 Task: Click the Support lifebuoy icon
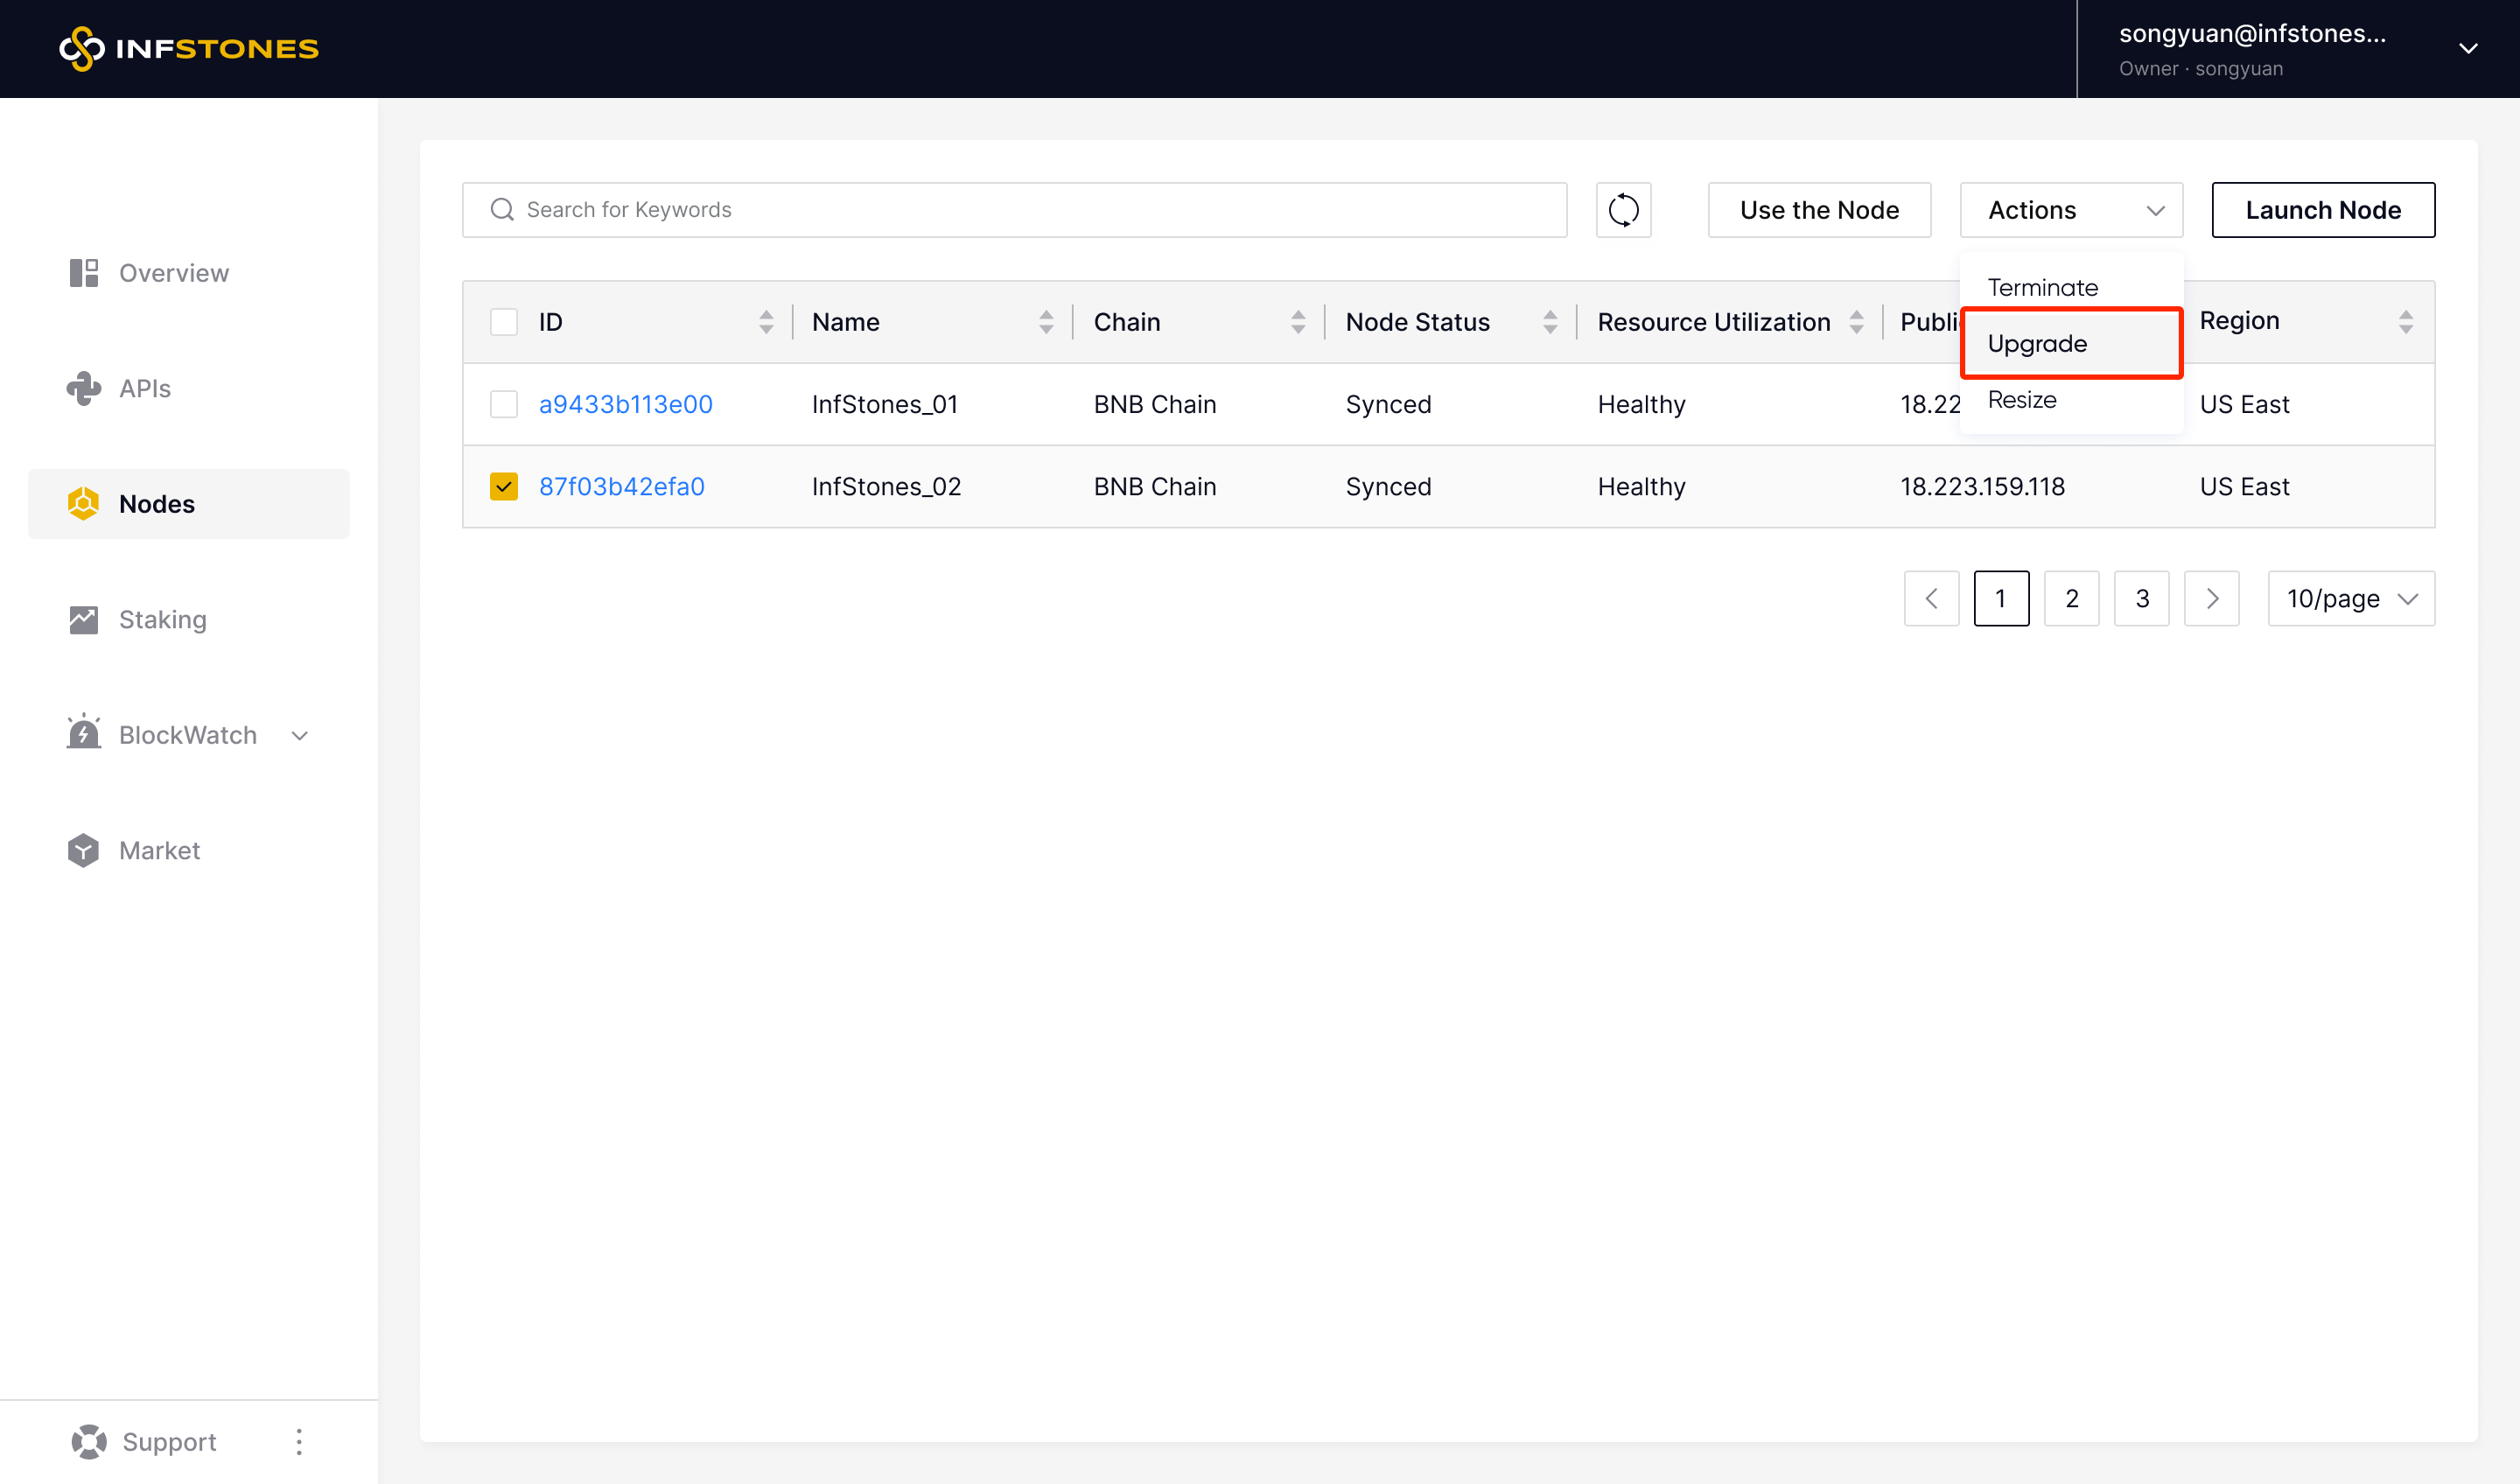89,1441
